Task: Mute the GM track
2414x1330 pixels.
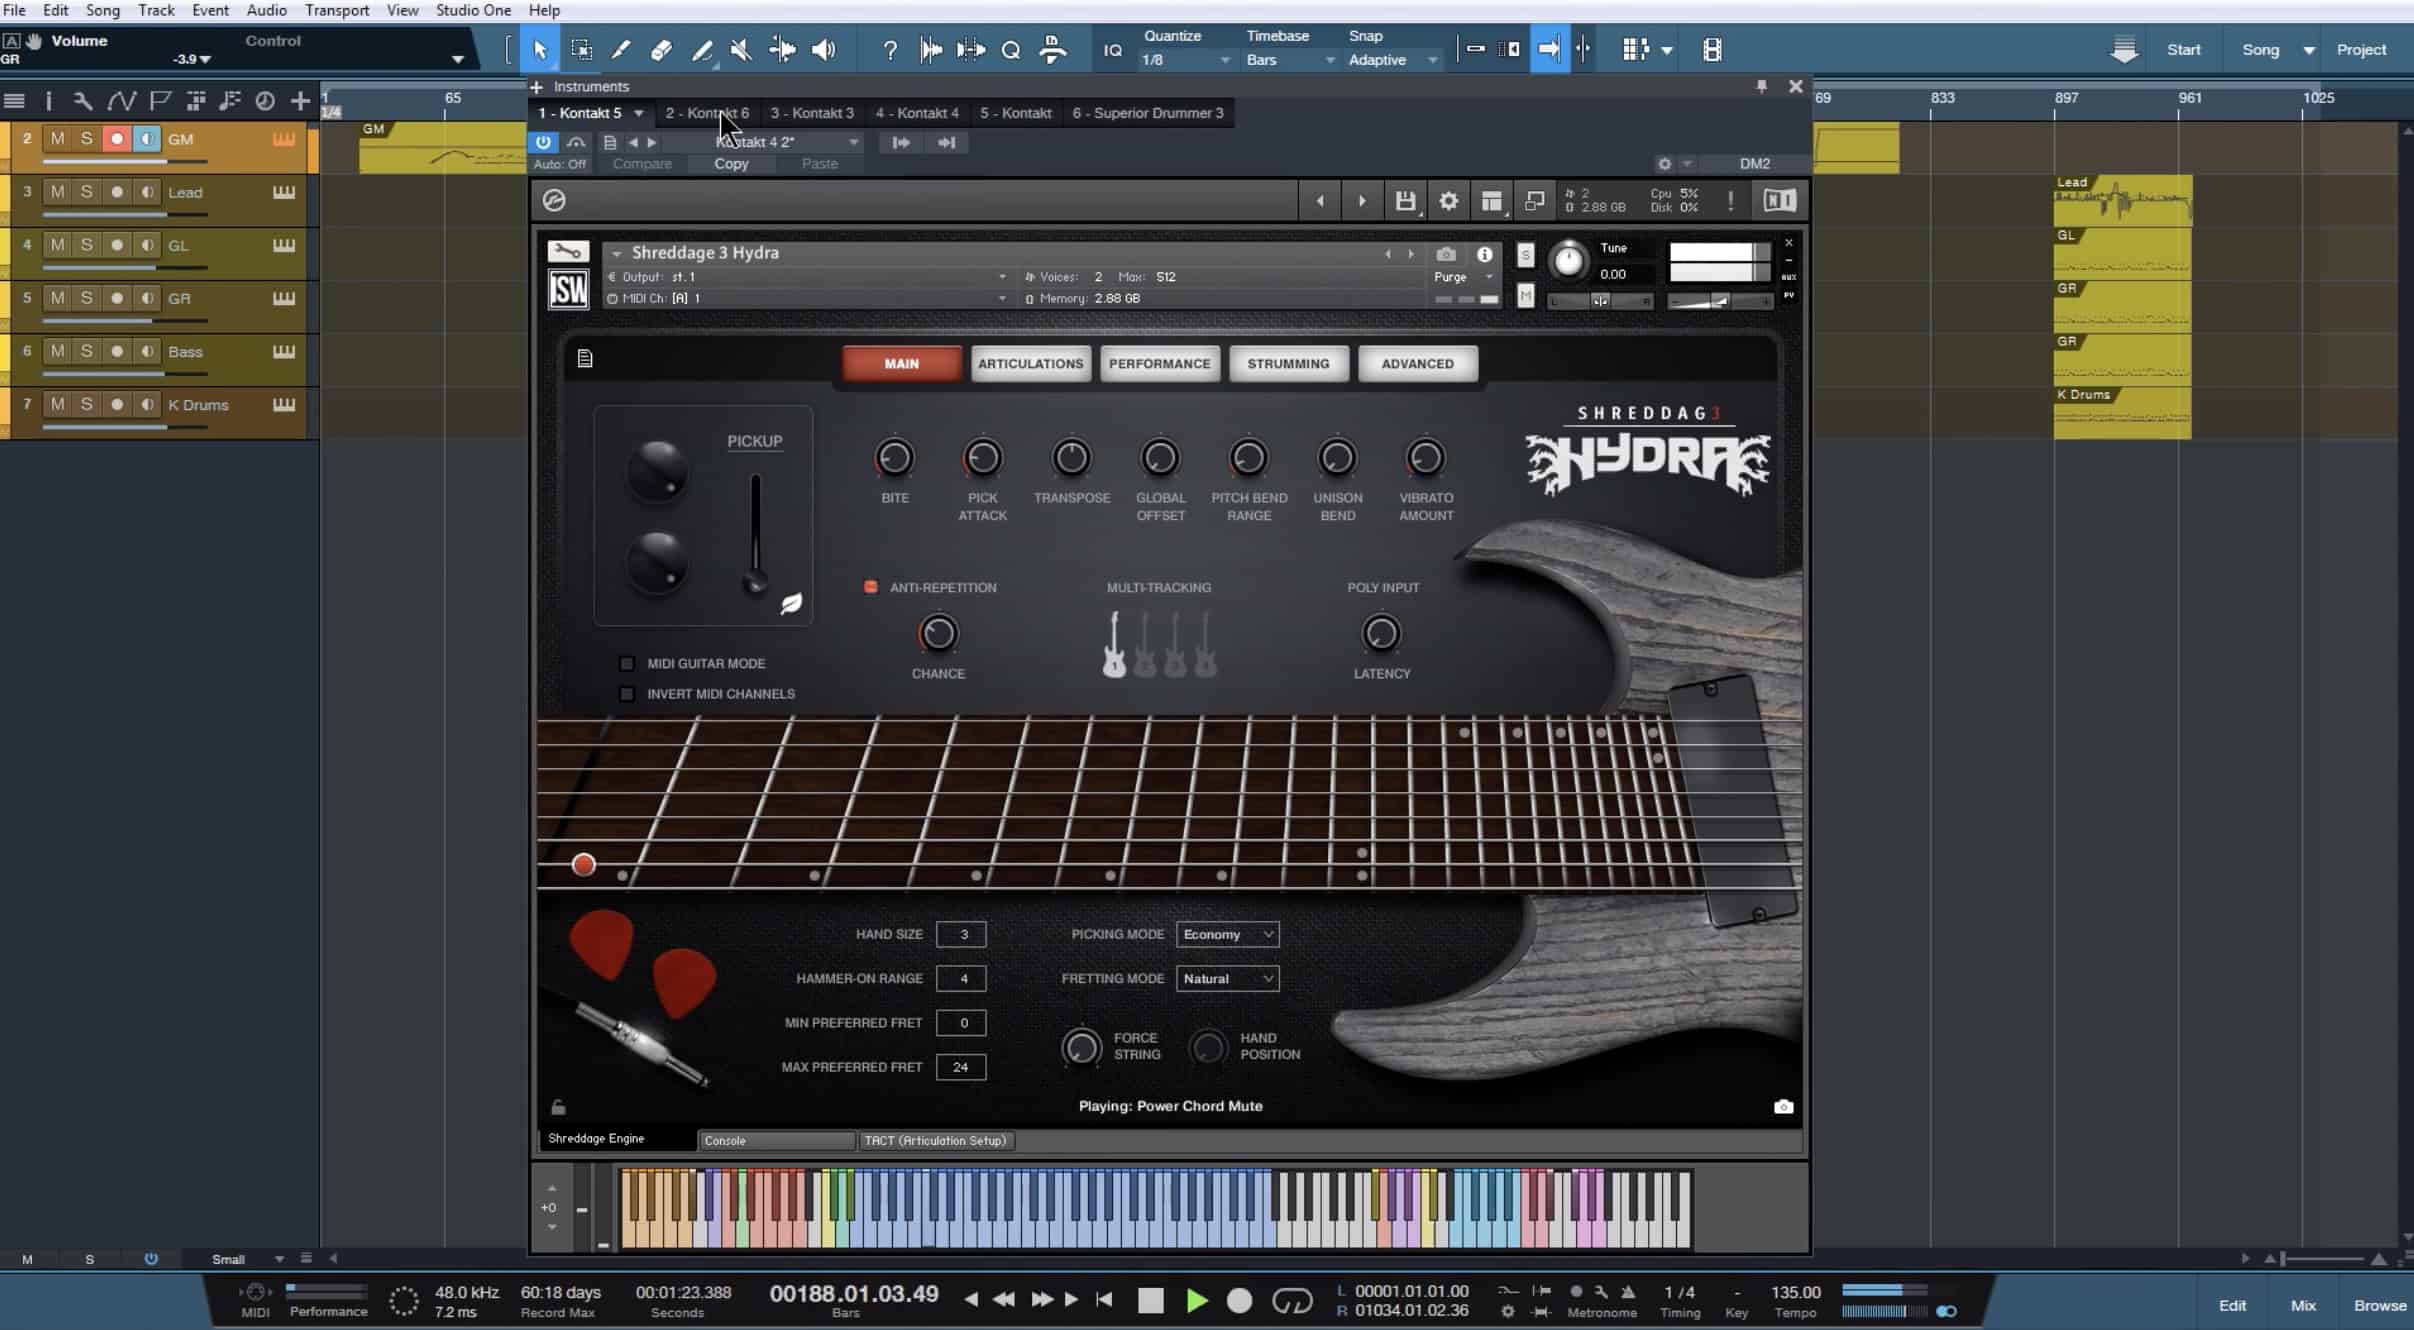Action: [57, 139]
